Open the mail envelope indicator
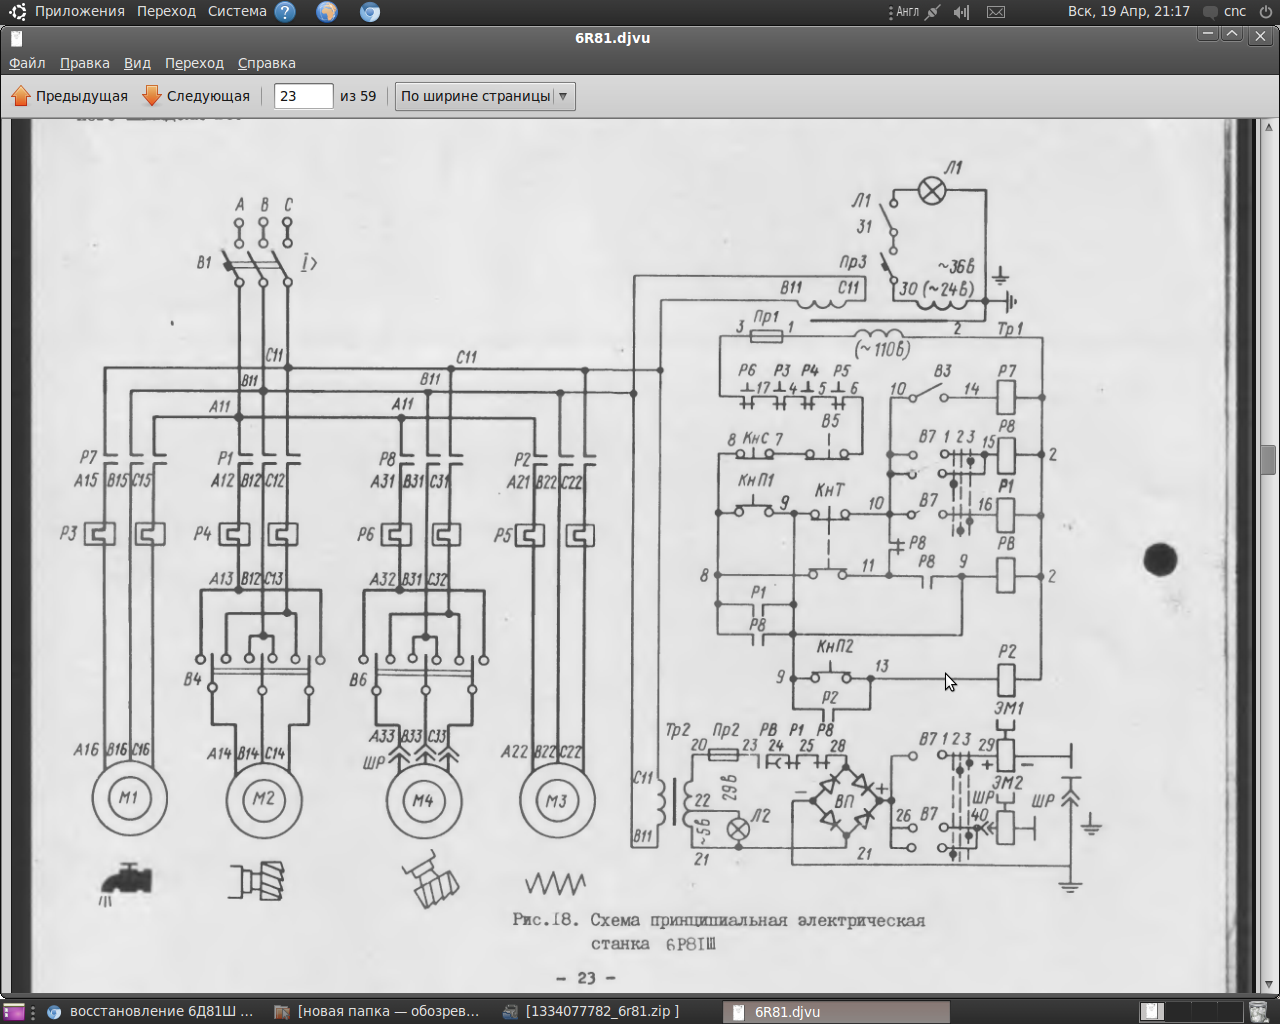The width and height of the screenshot is (1280, 1024). (x=996, y=12)
